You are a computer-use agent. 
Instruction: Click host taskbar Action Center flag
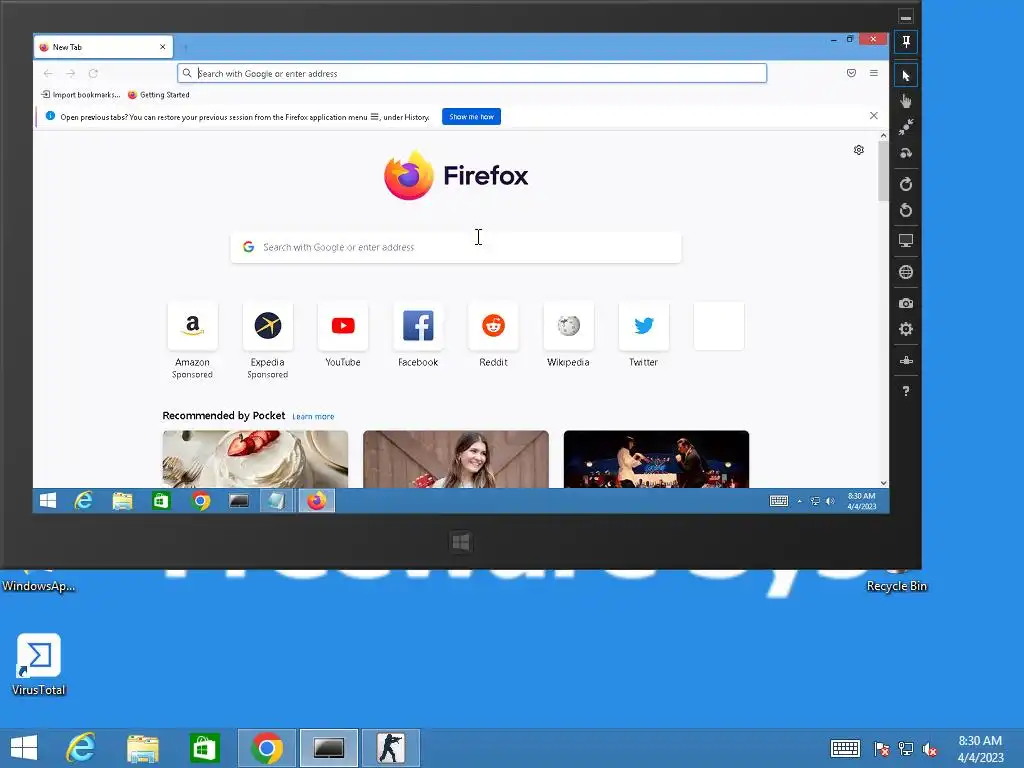click(882, 748)
